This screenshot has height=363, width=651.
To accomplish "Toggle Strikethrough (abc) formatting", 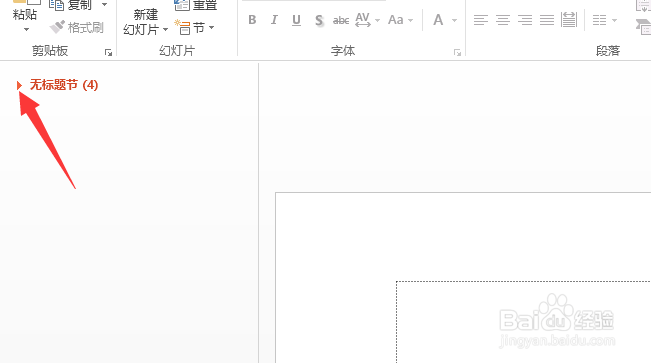I will [x=341, y=20].
